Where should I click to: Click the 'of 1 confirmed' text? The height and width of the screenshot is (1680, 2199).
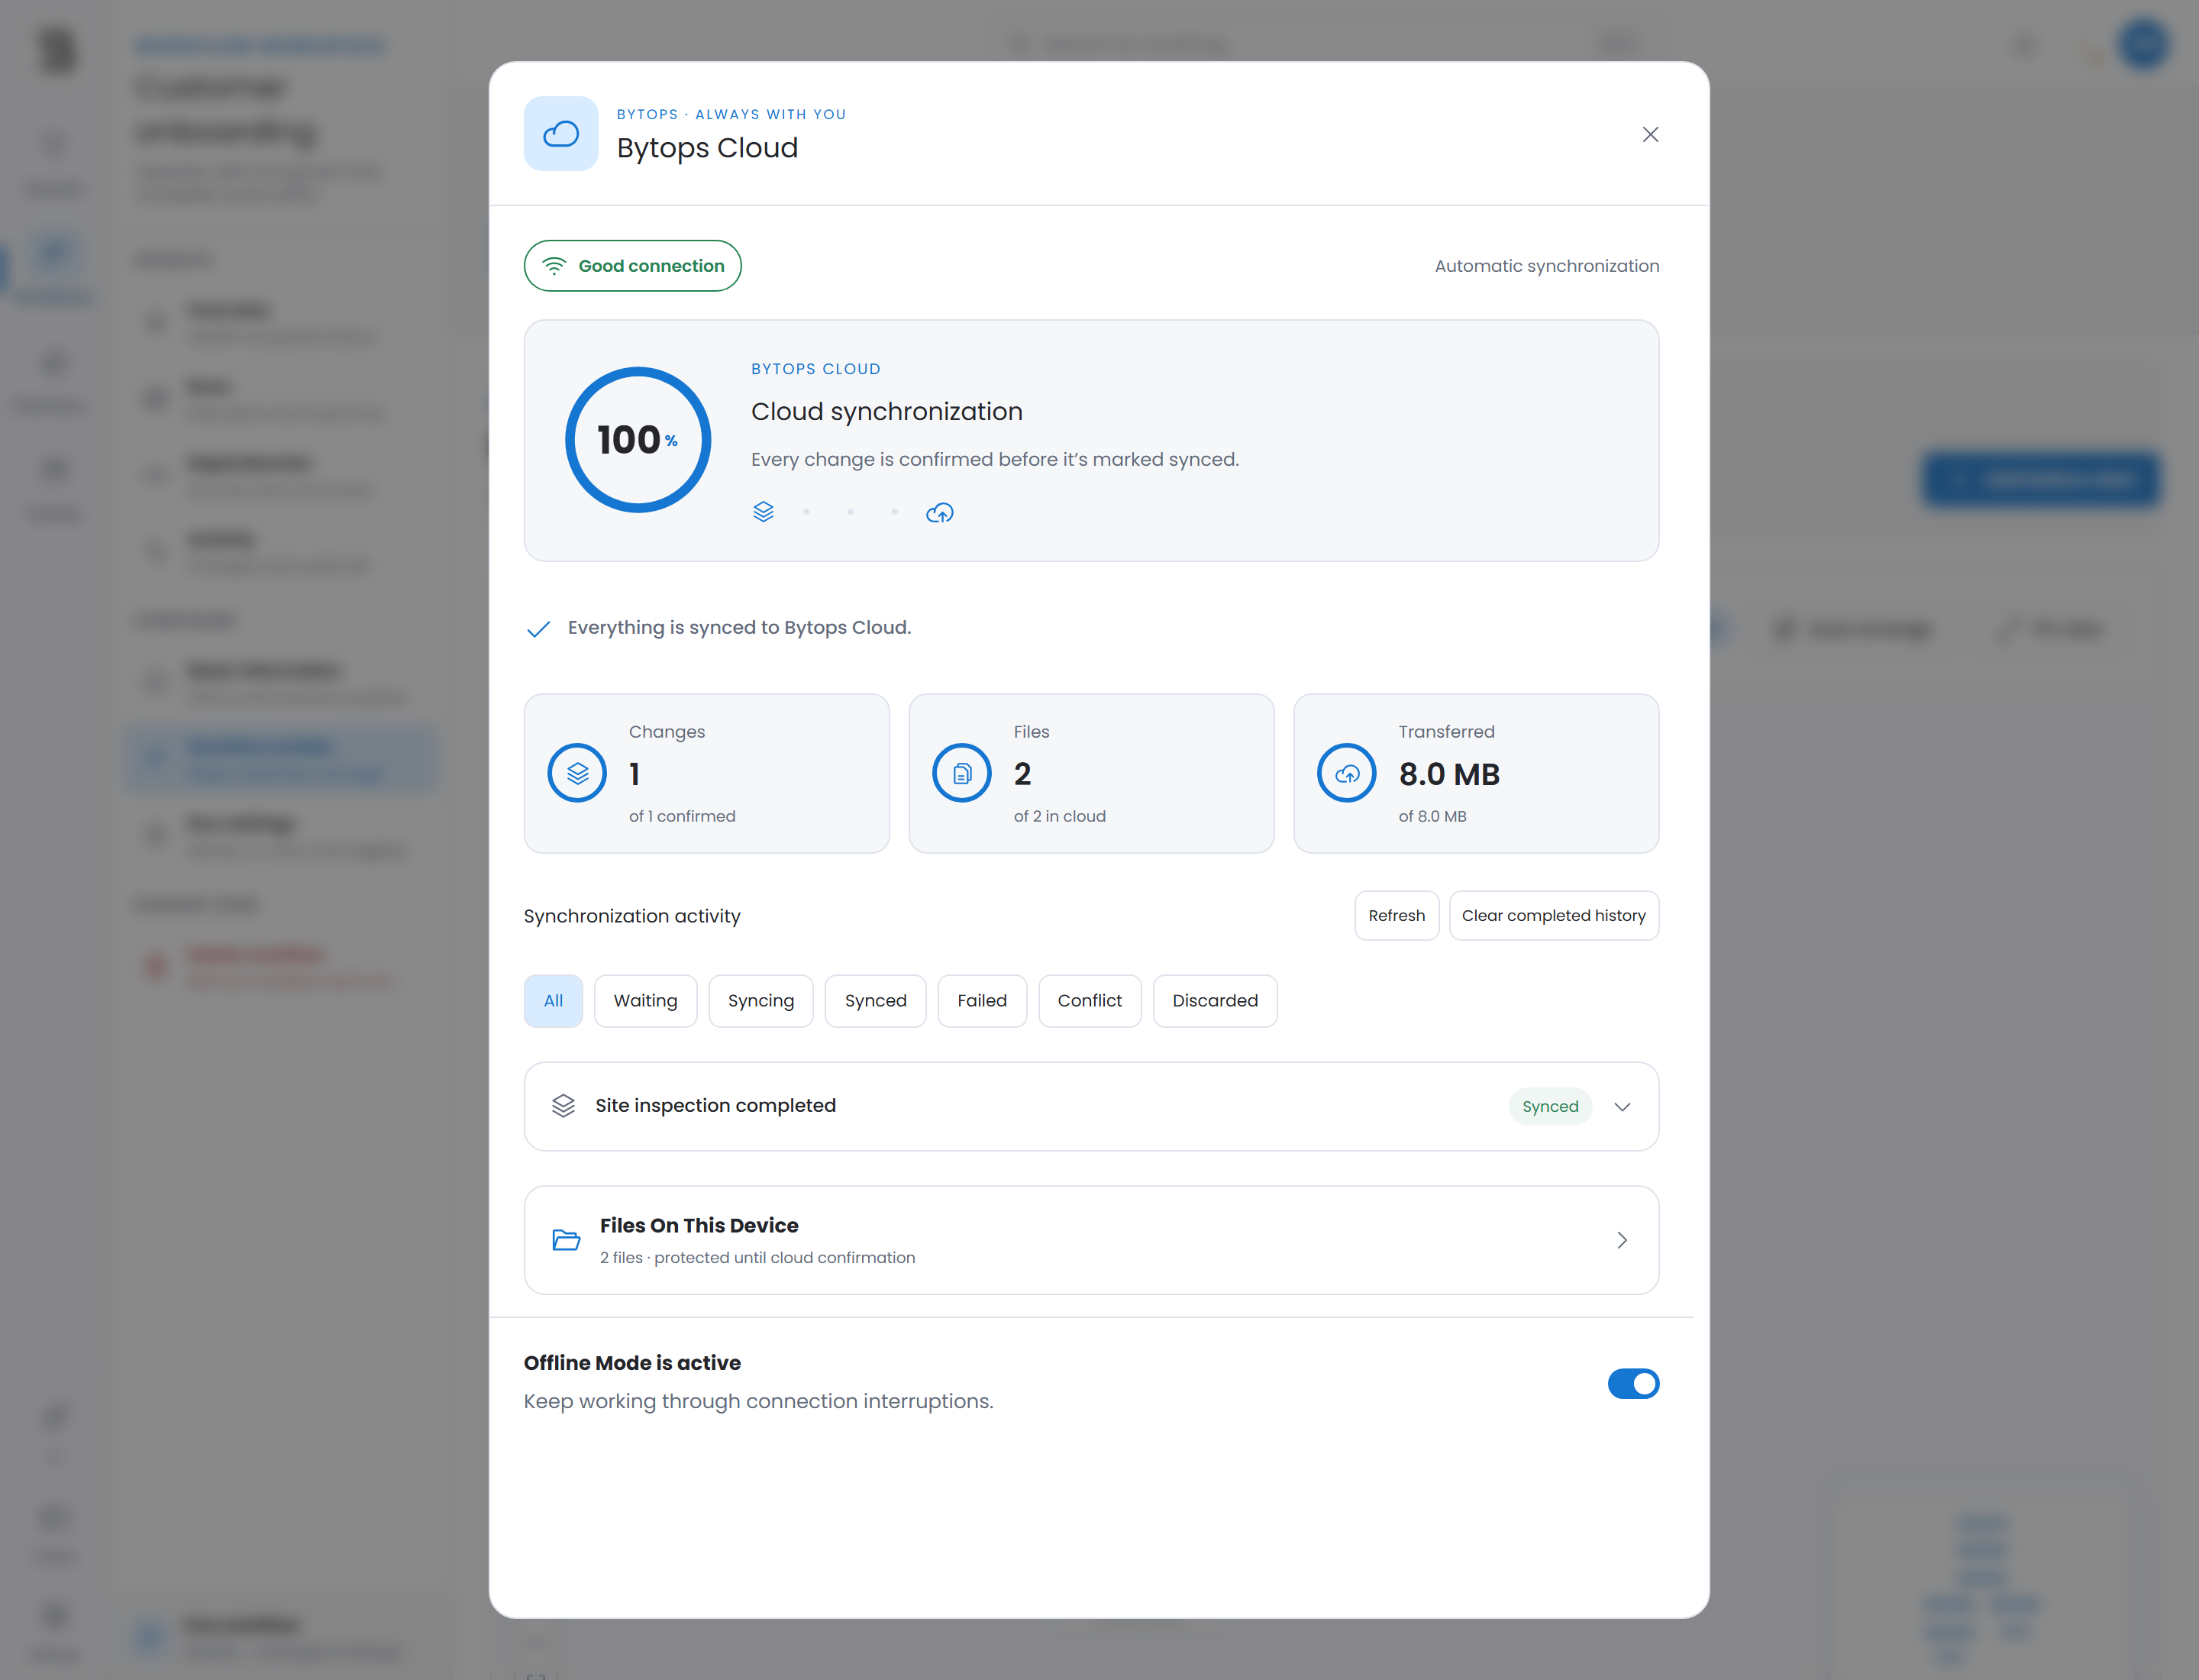[682, 816]
